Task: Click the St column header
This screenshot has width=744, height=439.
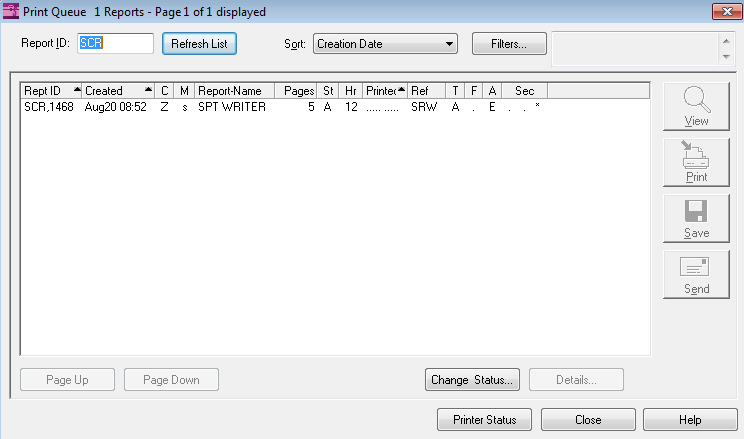Action: [x=328, y=91]
